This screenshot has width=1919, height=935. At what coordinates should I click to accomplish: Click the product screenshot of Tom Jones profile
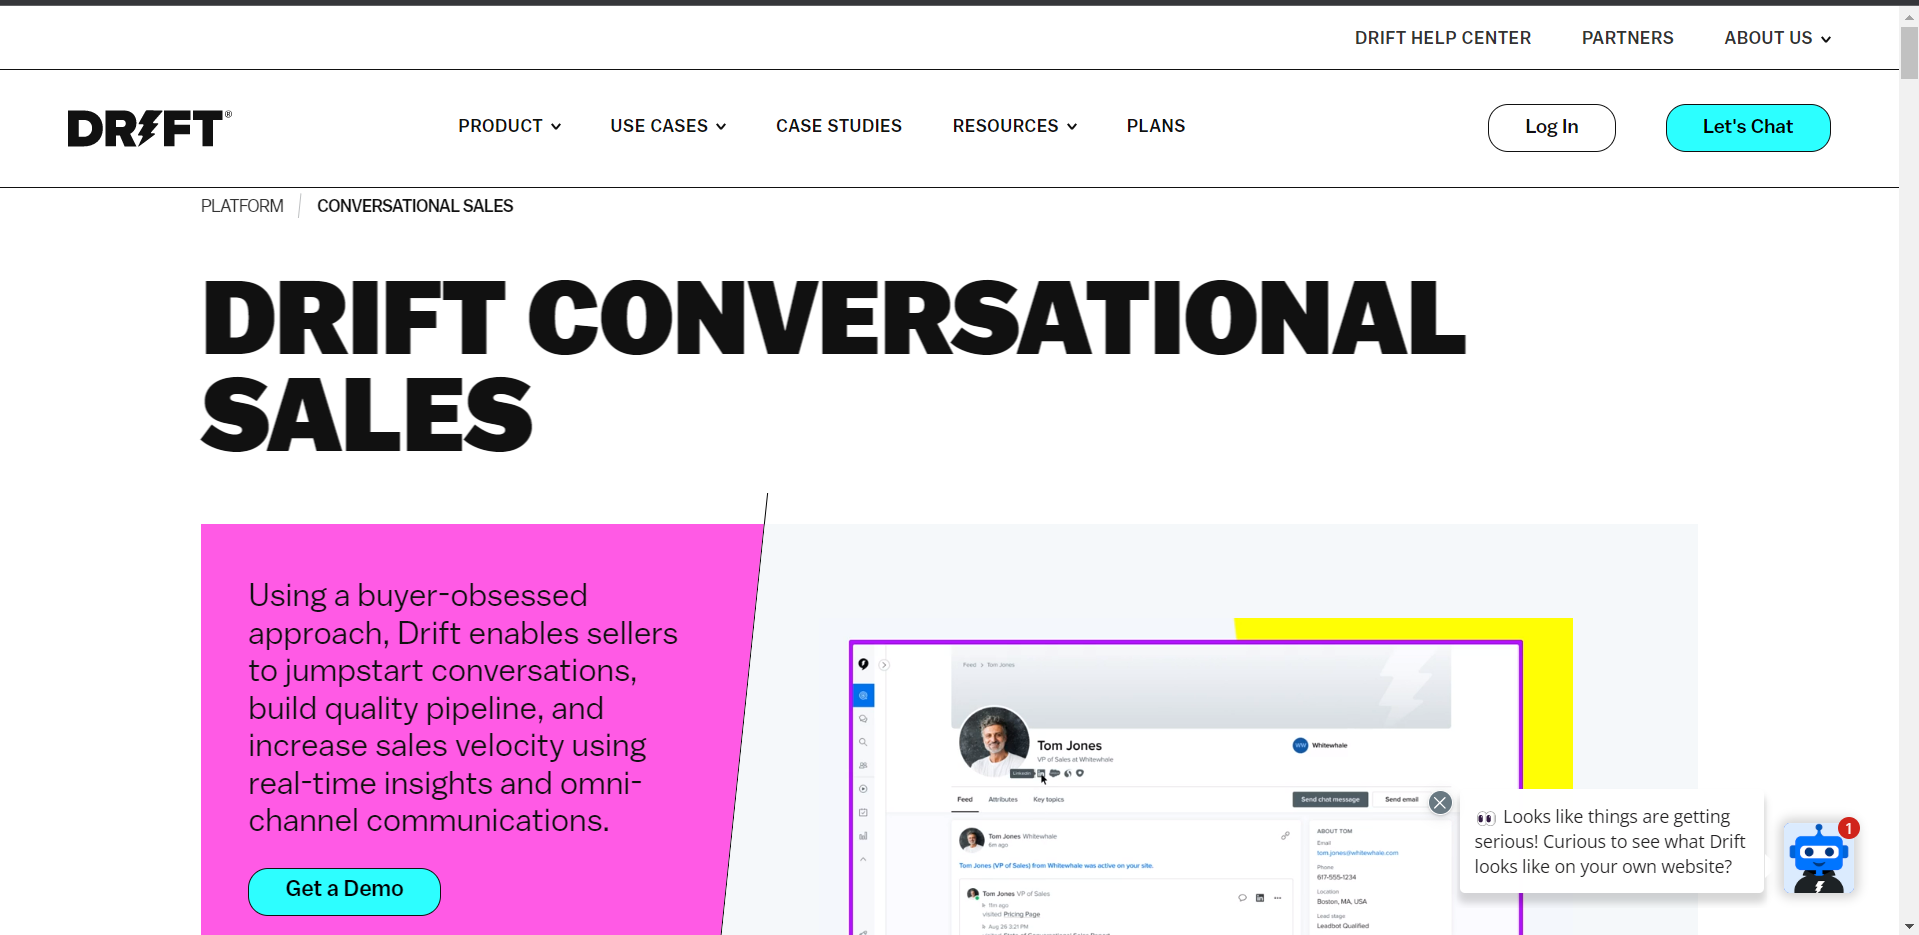click(1185, 788)
